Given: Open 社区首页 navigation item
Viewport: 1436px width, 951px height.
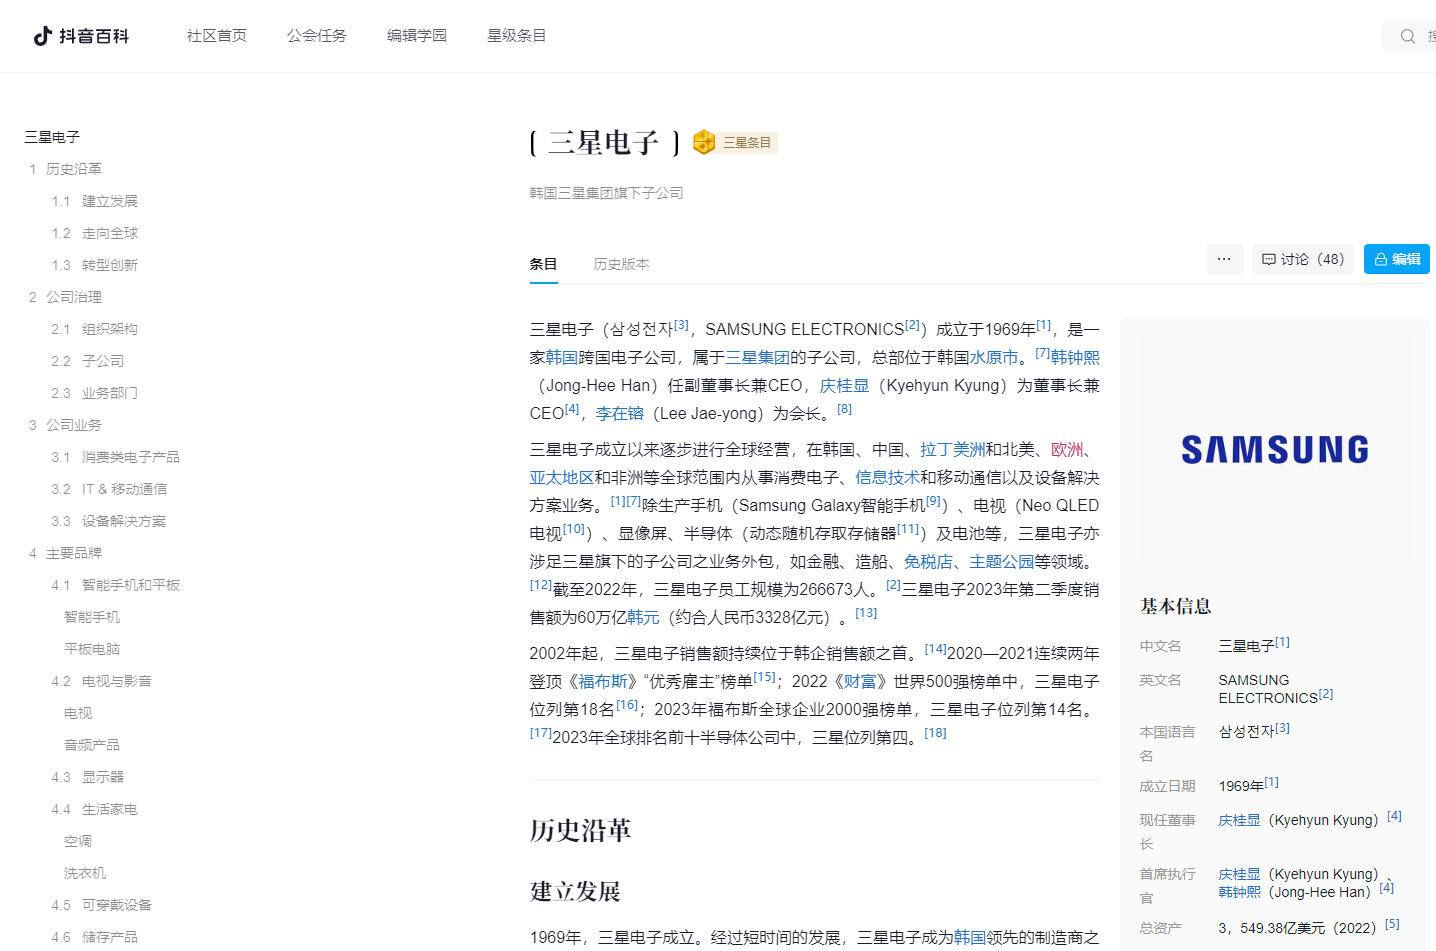Looking at the screenshot, I should pyautogui.click(x=217, y=35).
